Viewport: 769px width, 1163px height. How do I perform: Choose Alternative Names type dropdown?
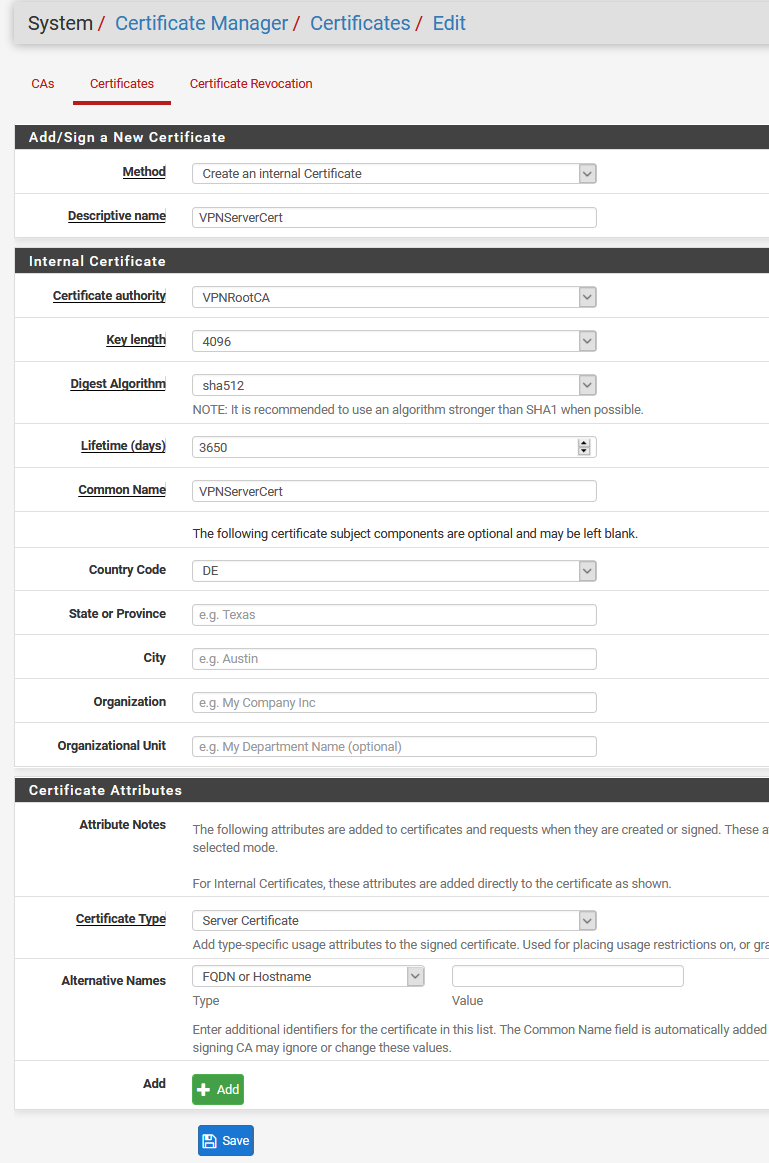[x=308, y=976]
